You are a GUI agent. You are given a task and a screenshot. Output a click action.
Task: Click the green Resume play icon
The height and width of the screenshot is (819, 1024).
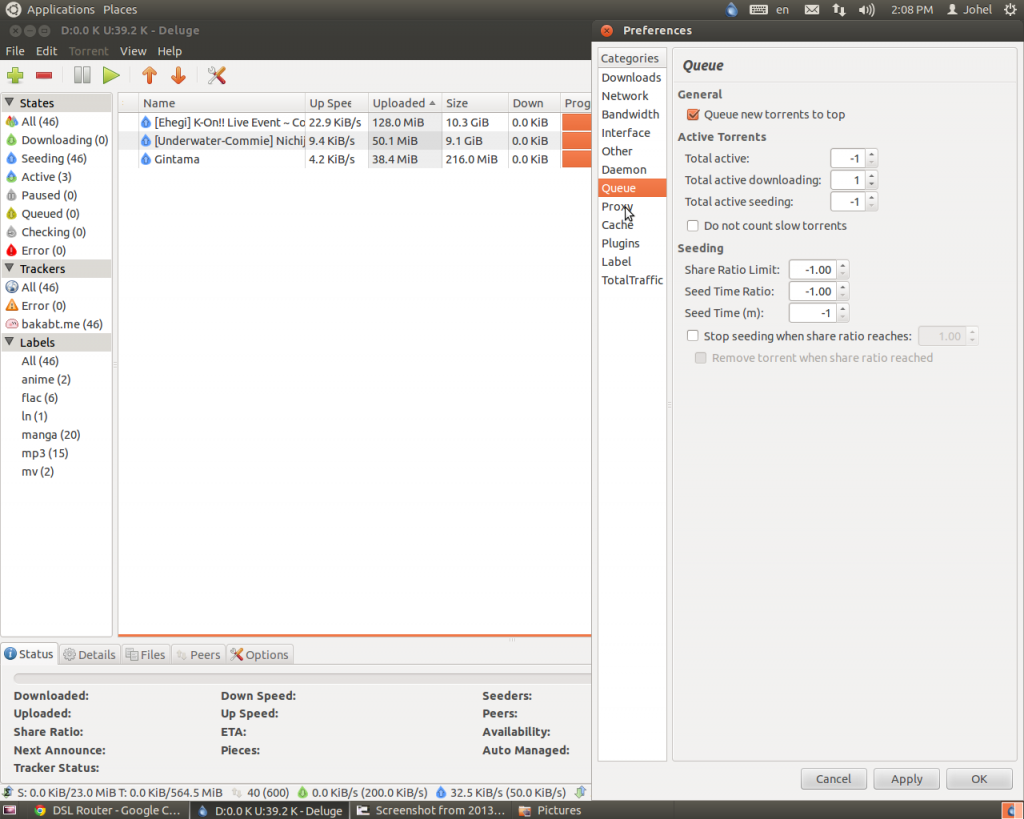[x=111, y=75]
